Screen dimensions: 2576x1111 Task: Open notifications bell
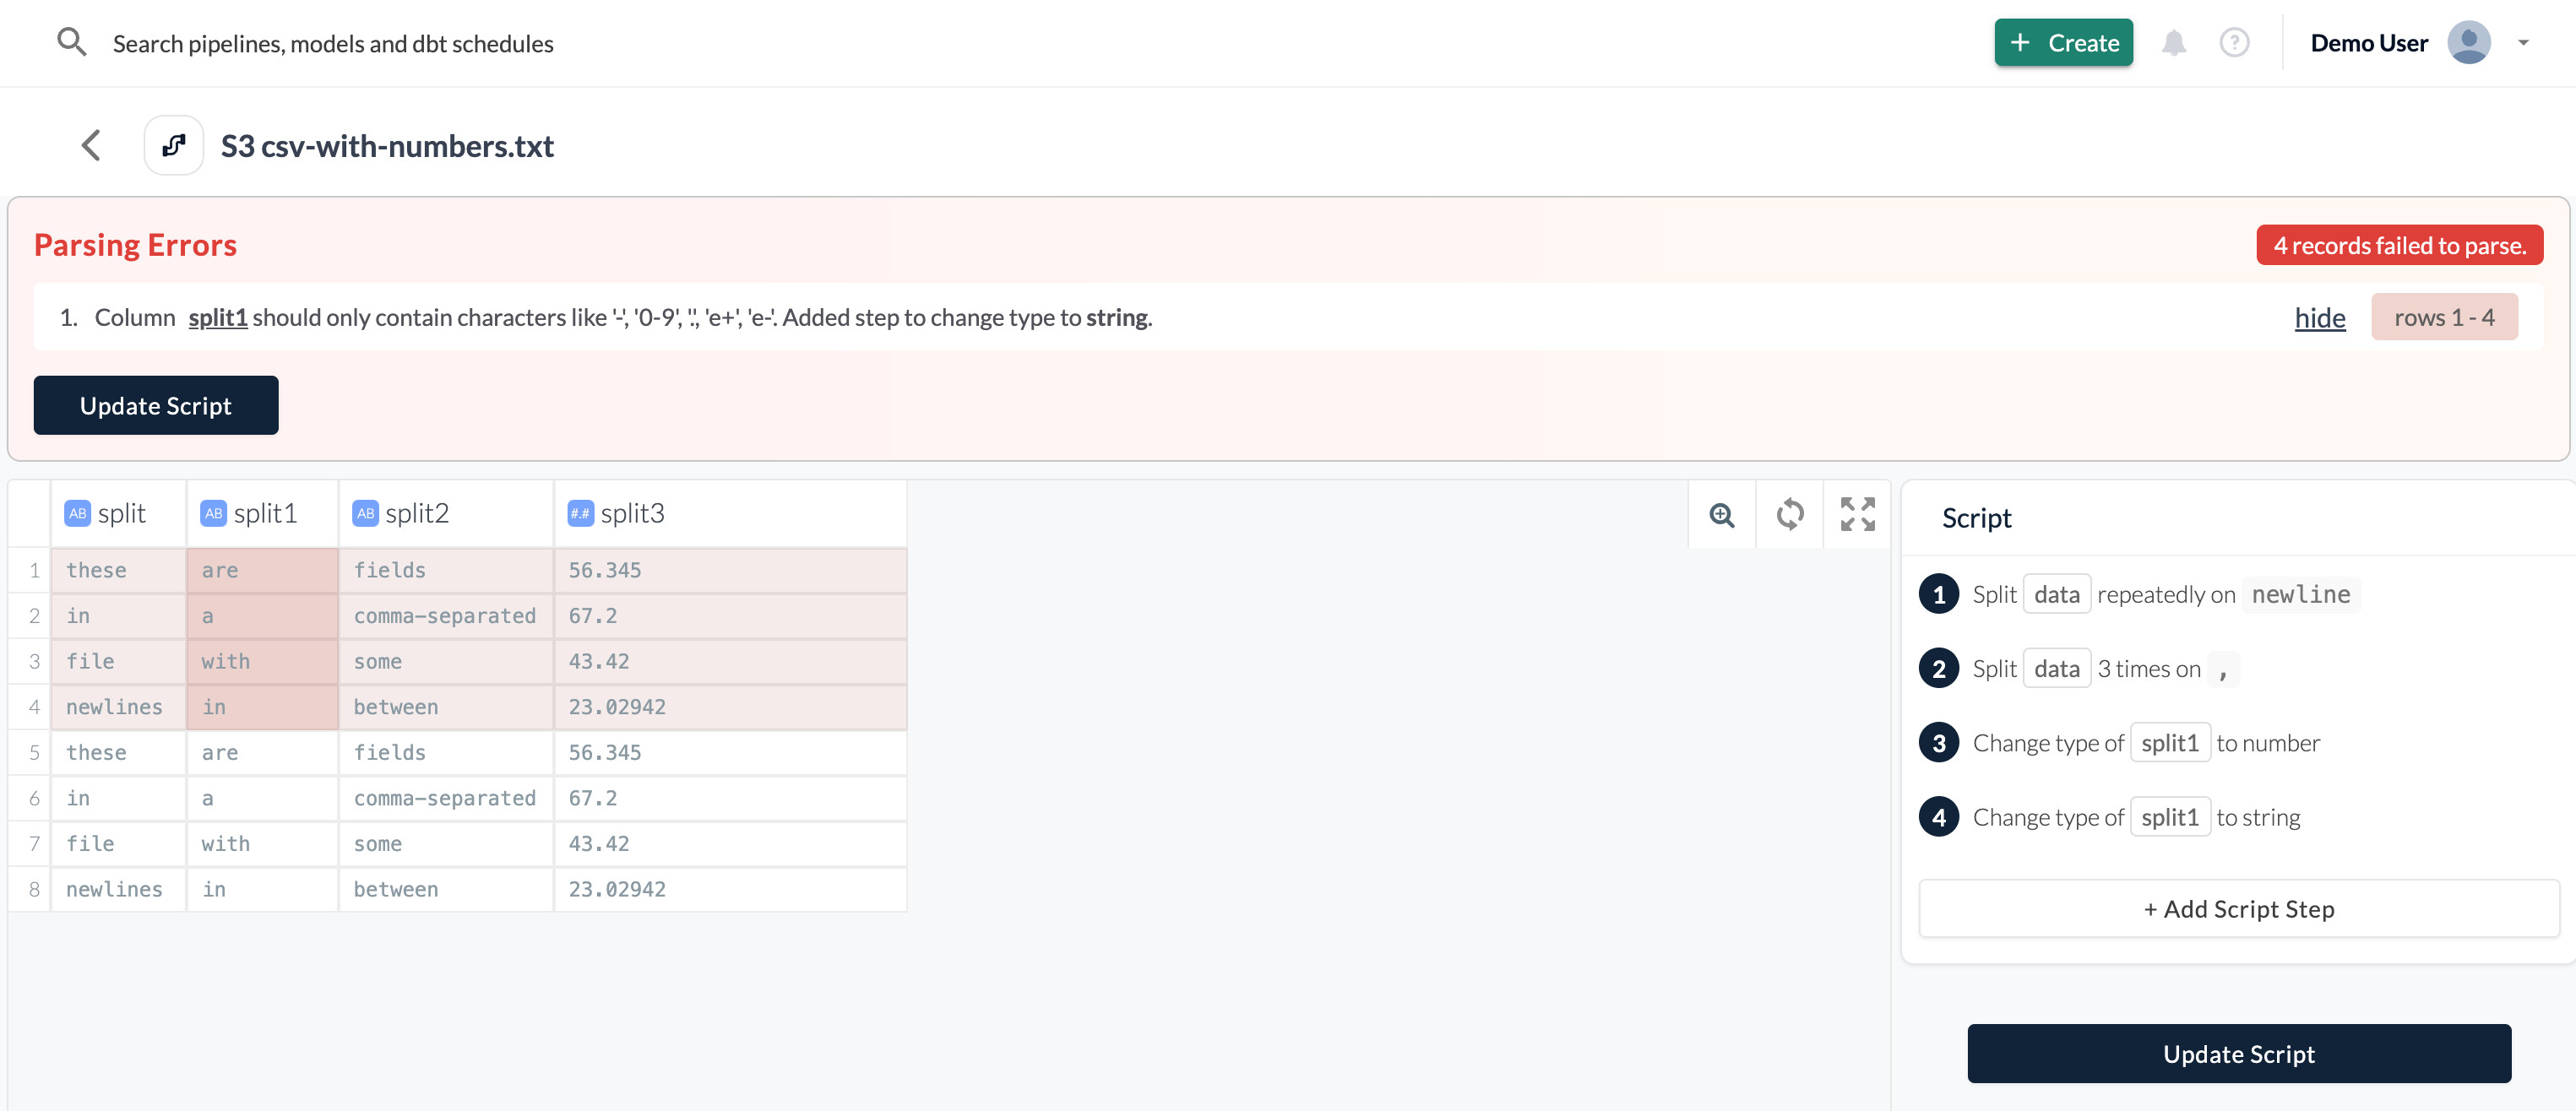[2173, 42]
